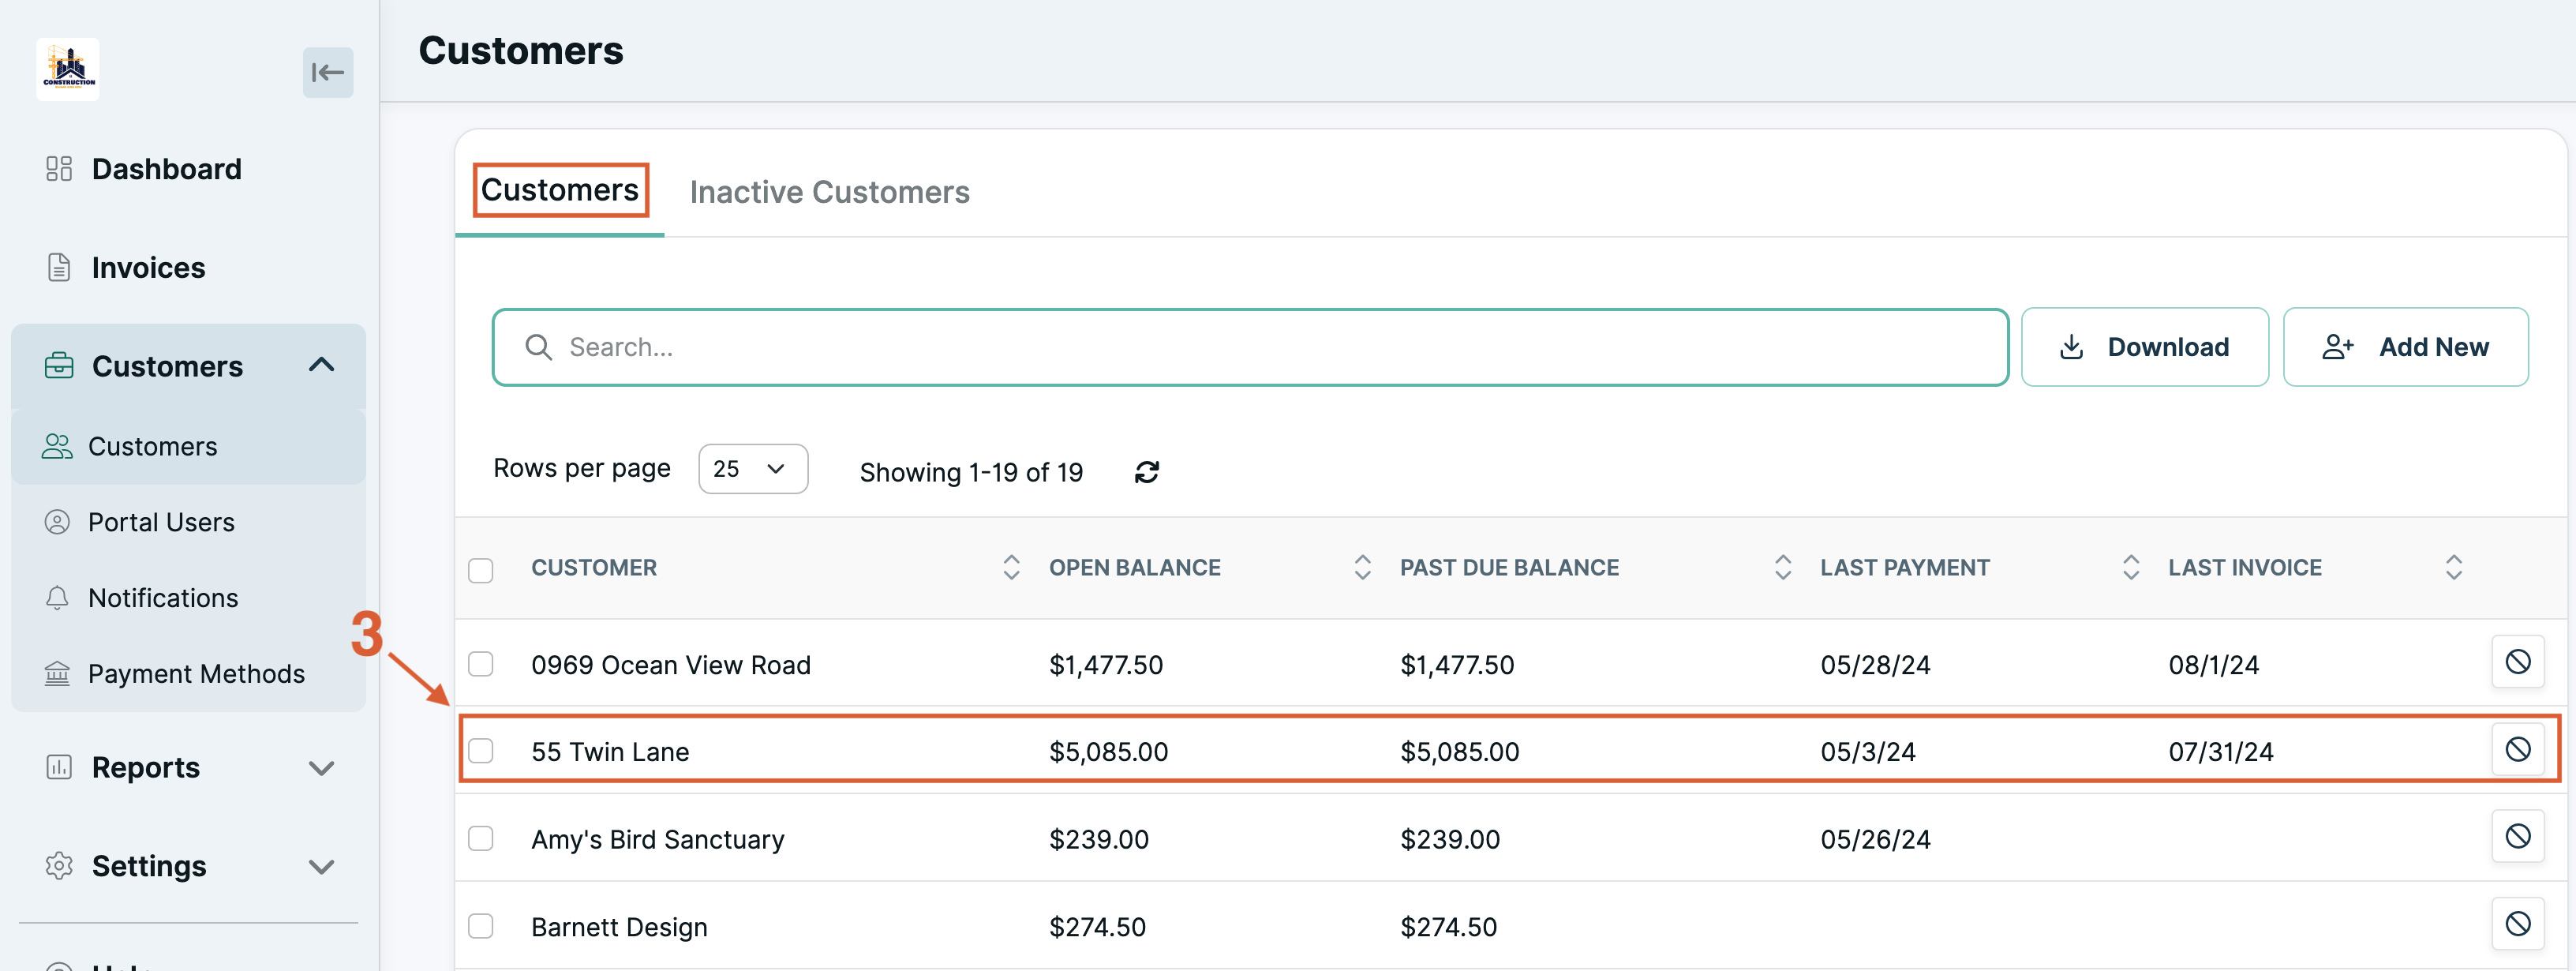Viewport: 2576px width, 971px height.
Task: Focus the customer Search field
Action: (x=1250, y=347)
